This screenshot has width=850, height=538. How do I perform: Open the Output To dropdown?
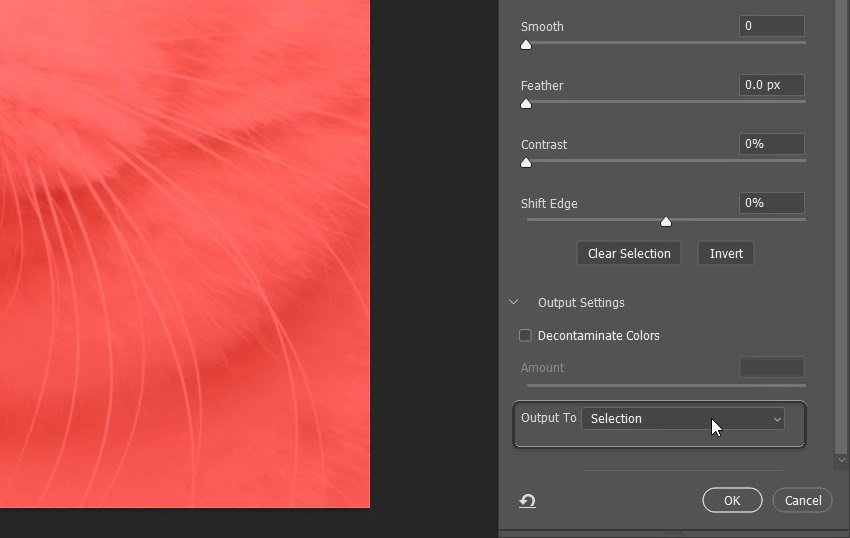(x=682, y=418)
